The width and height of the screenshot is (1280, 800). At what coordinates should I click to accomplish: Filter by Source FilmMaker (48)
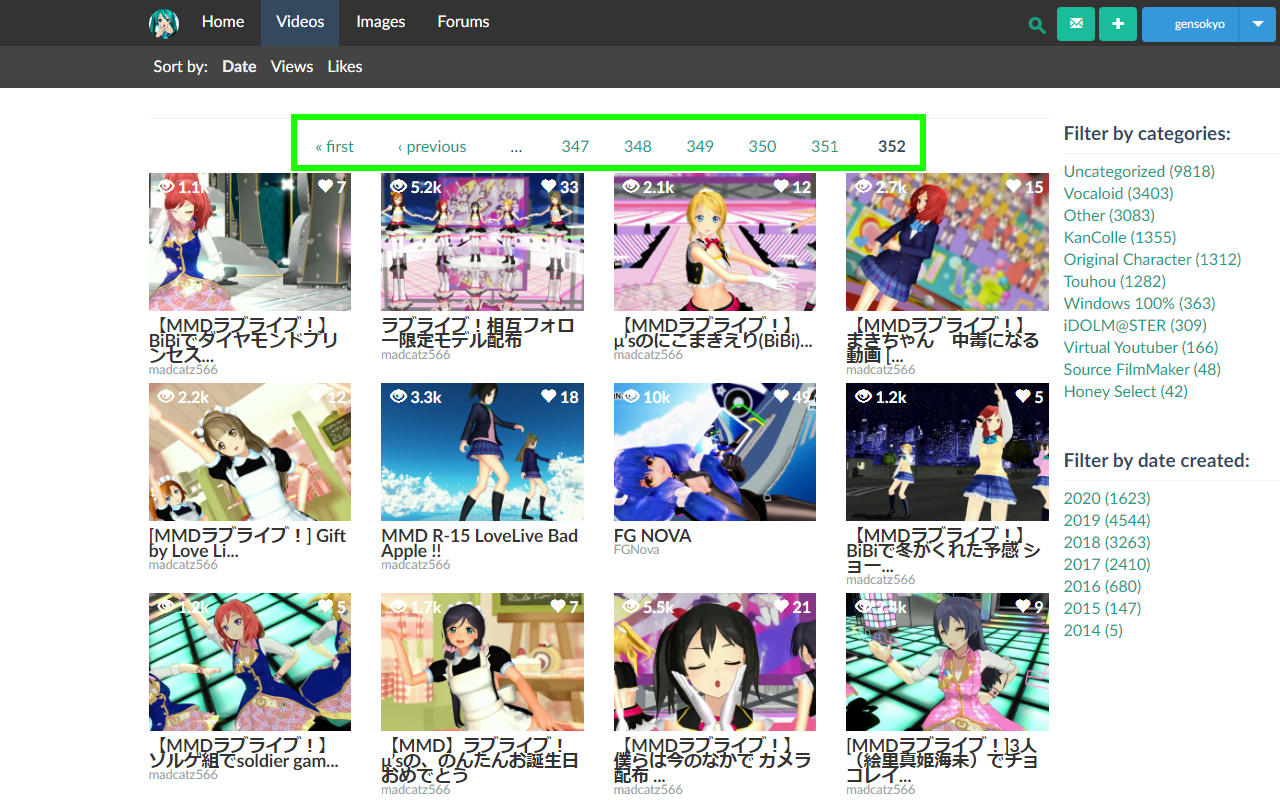pos(1142,370)
